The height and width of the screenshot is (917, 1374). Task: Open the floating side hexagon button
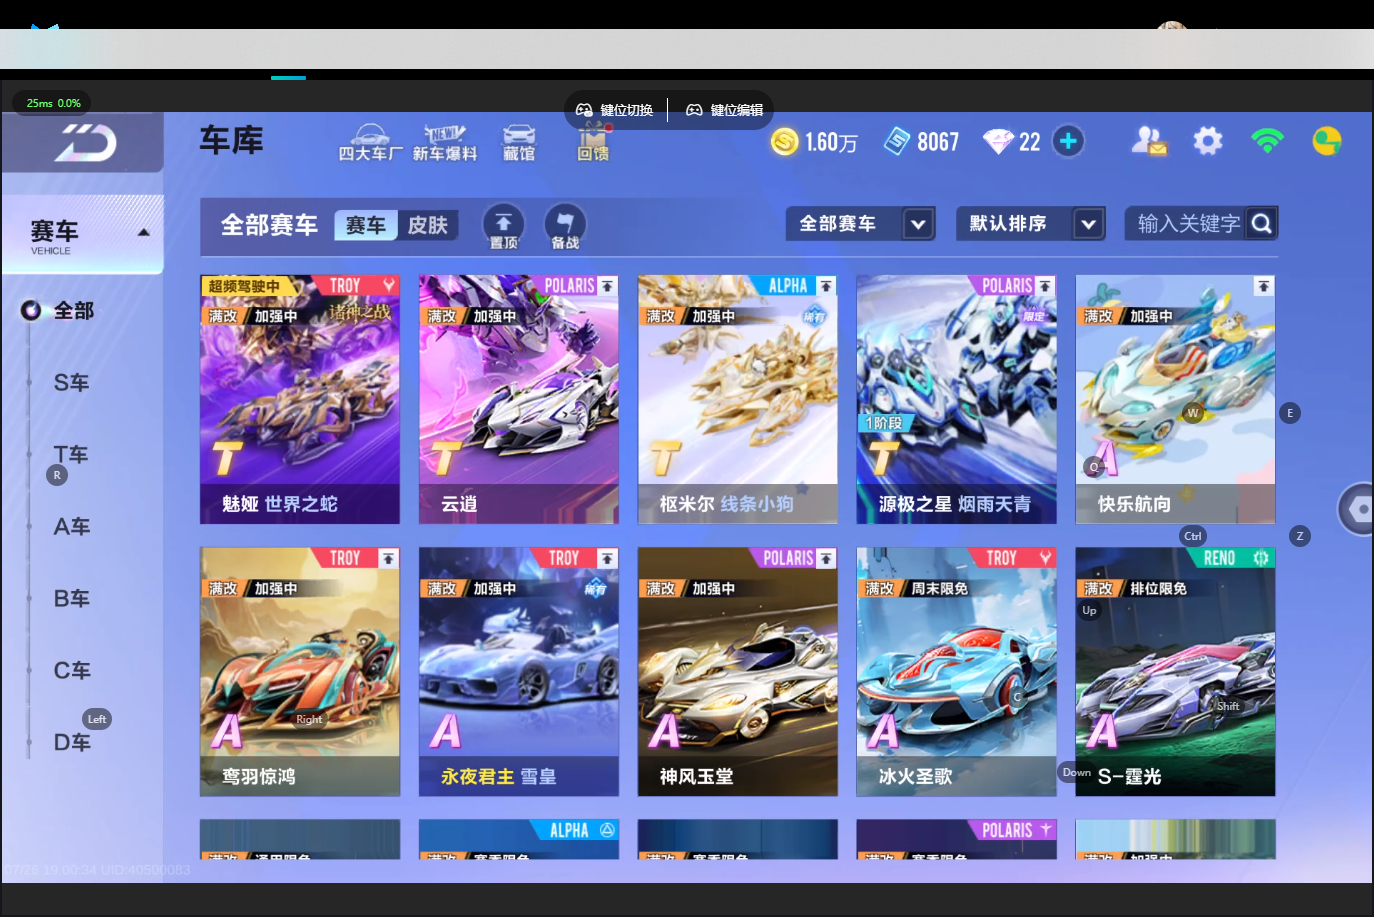pyautogui.click(x=1358, y=509)
